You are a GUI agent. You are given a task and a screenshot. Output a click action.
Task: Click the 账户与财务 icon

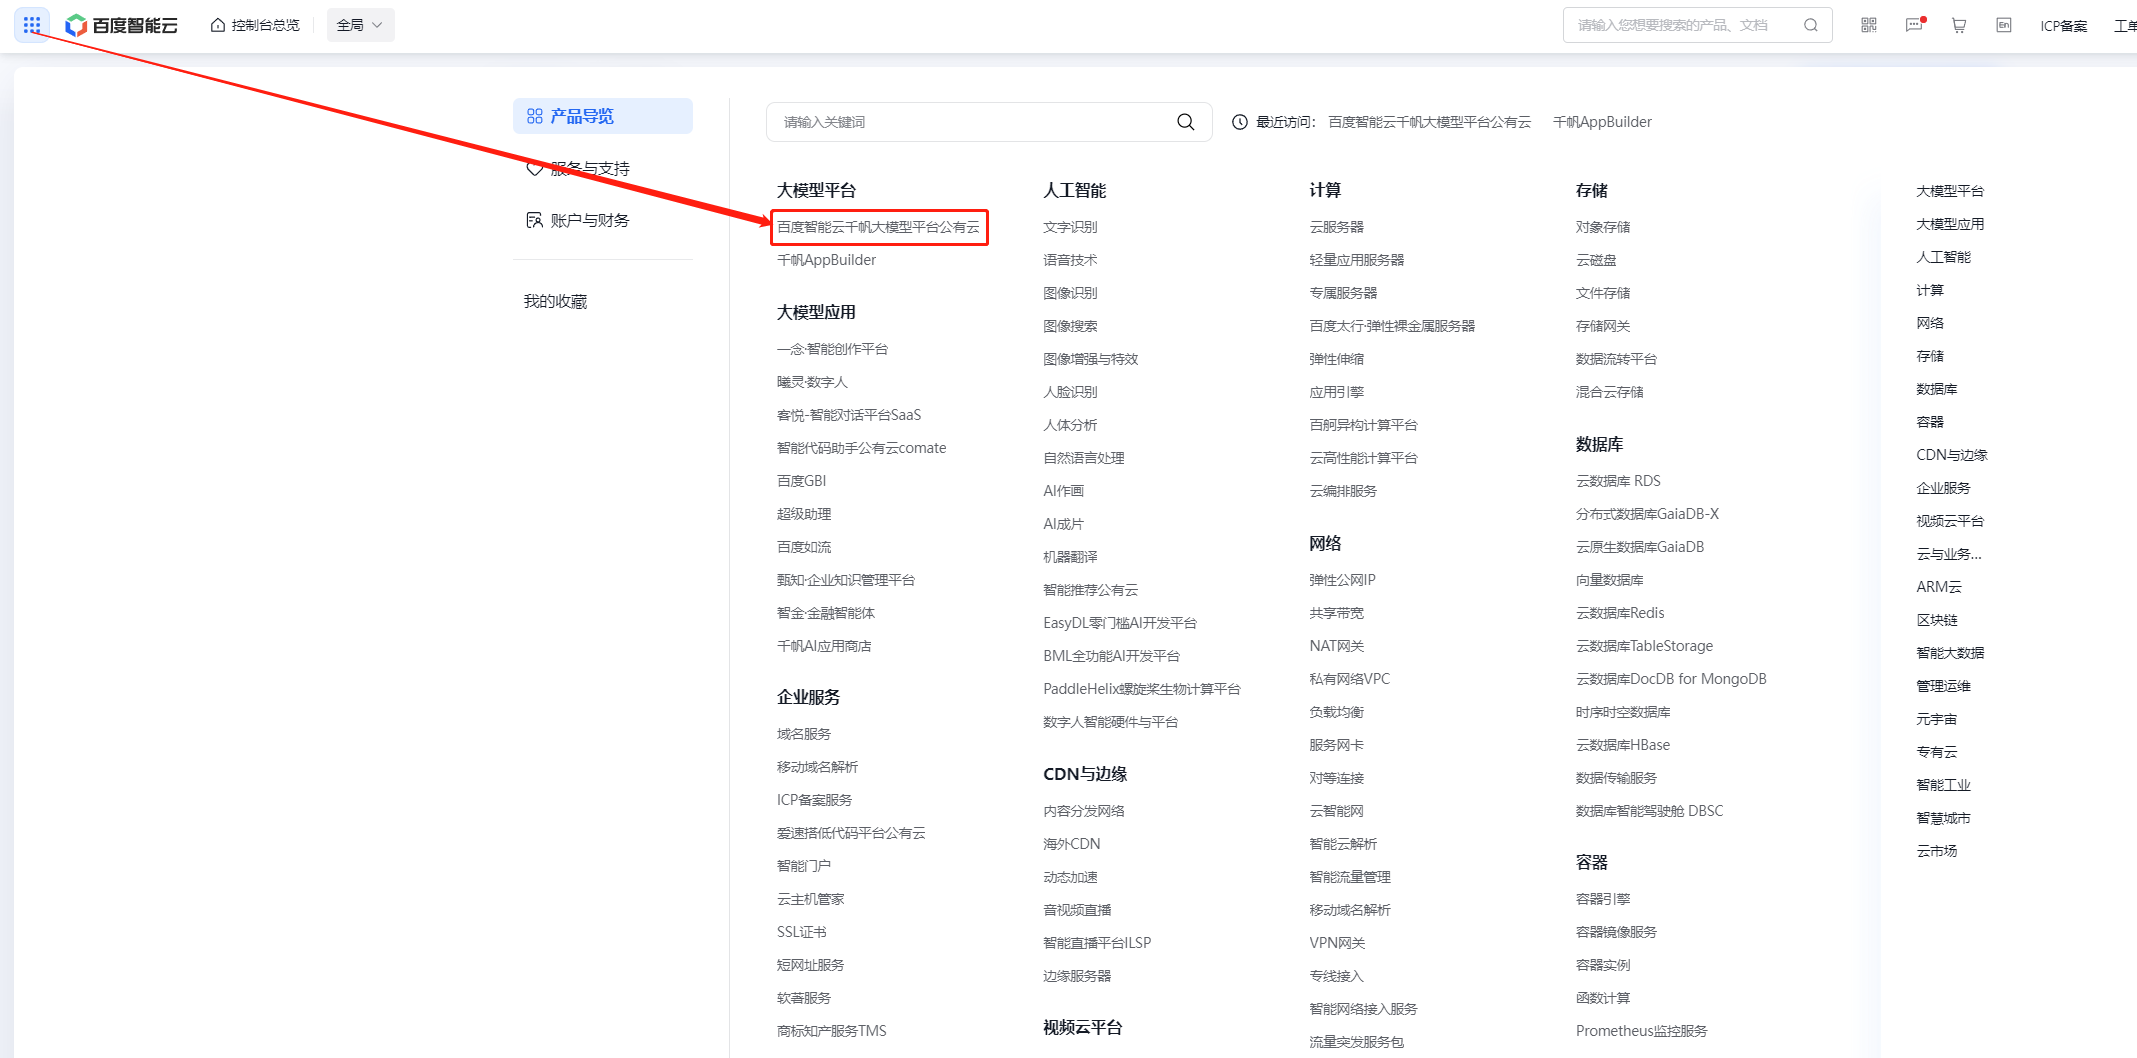[535, 220]
